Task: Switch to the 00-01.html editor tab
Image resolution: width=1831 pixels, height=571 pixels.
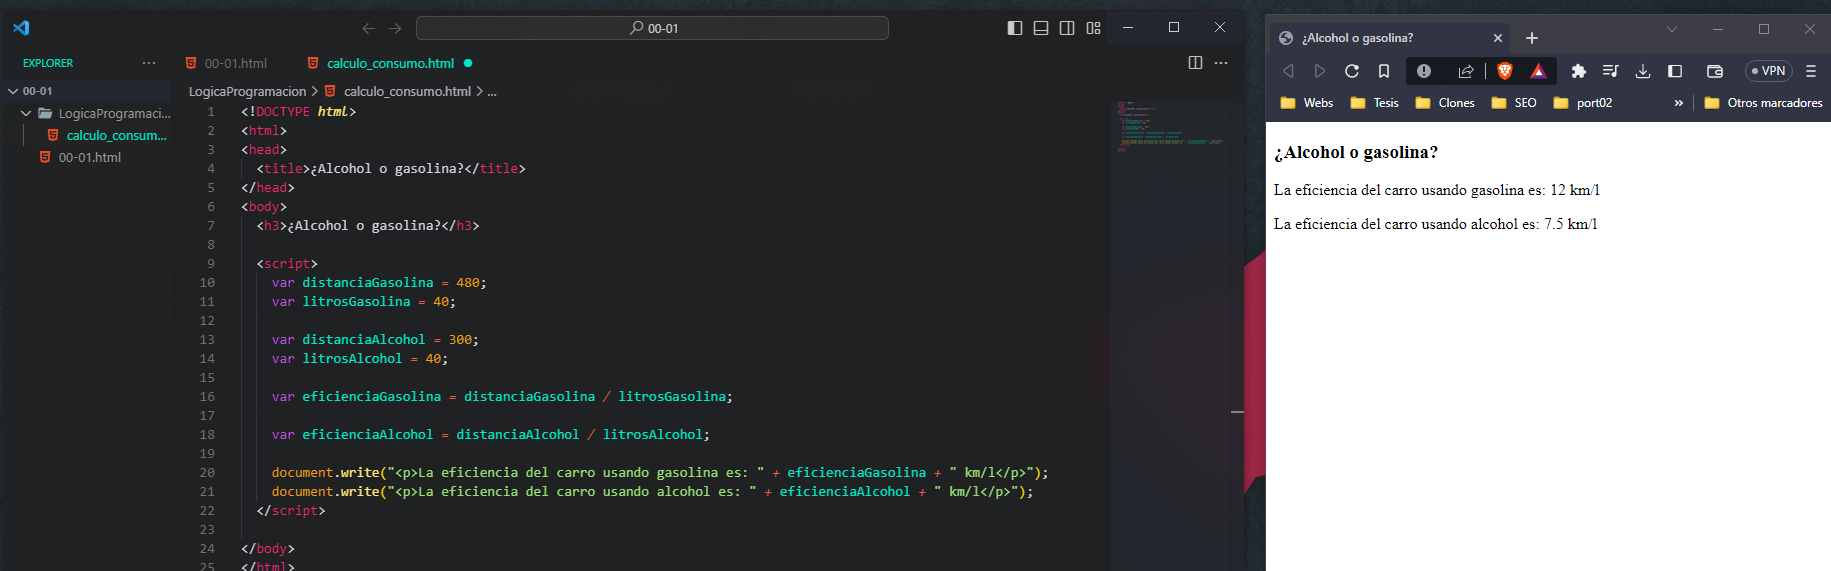Action: click(235, 63)
